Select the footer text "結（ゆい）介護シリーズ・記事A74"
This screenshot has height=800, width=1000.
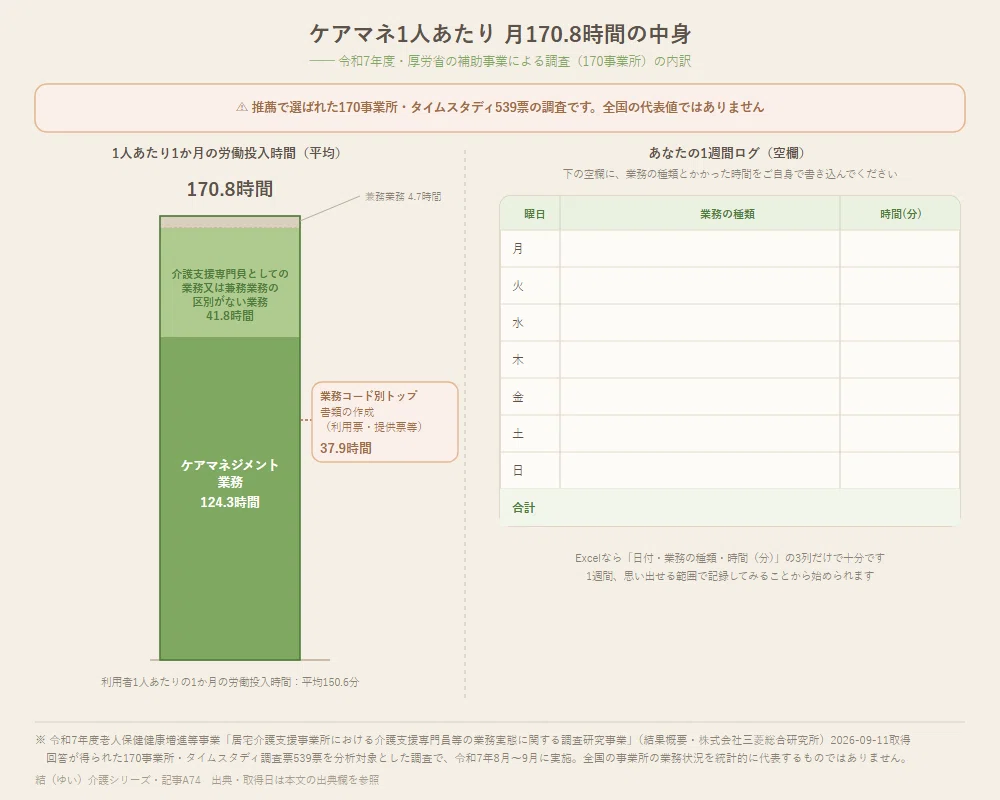coord(118,780)
